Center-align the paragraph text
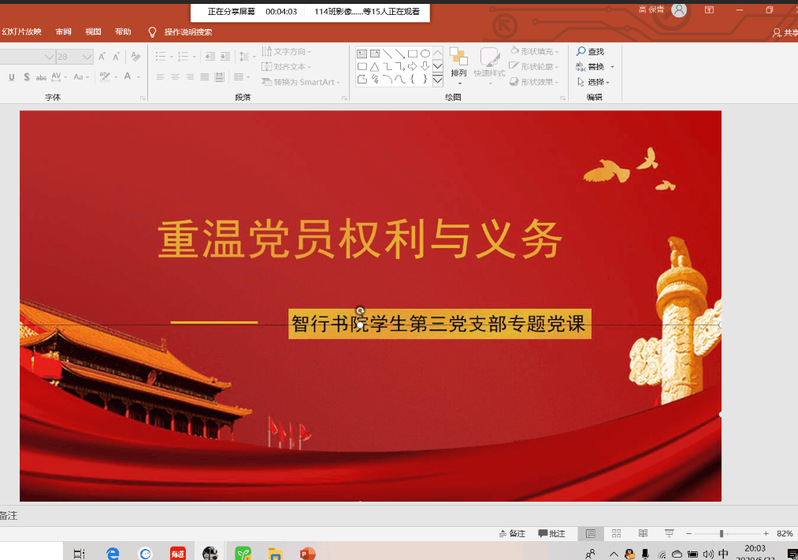Screen dimensions: 798x560 [175, 77]
